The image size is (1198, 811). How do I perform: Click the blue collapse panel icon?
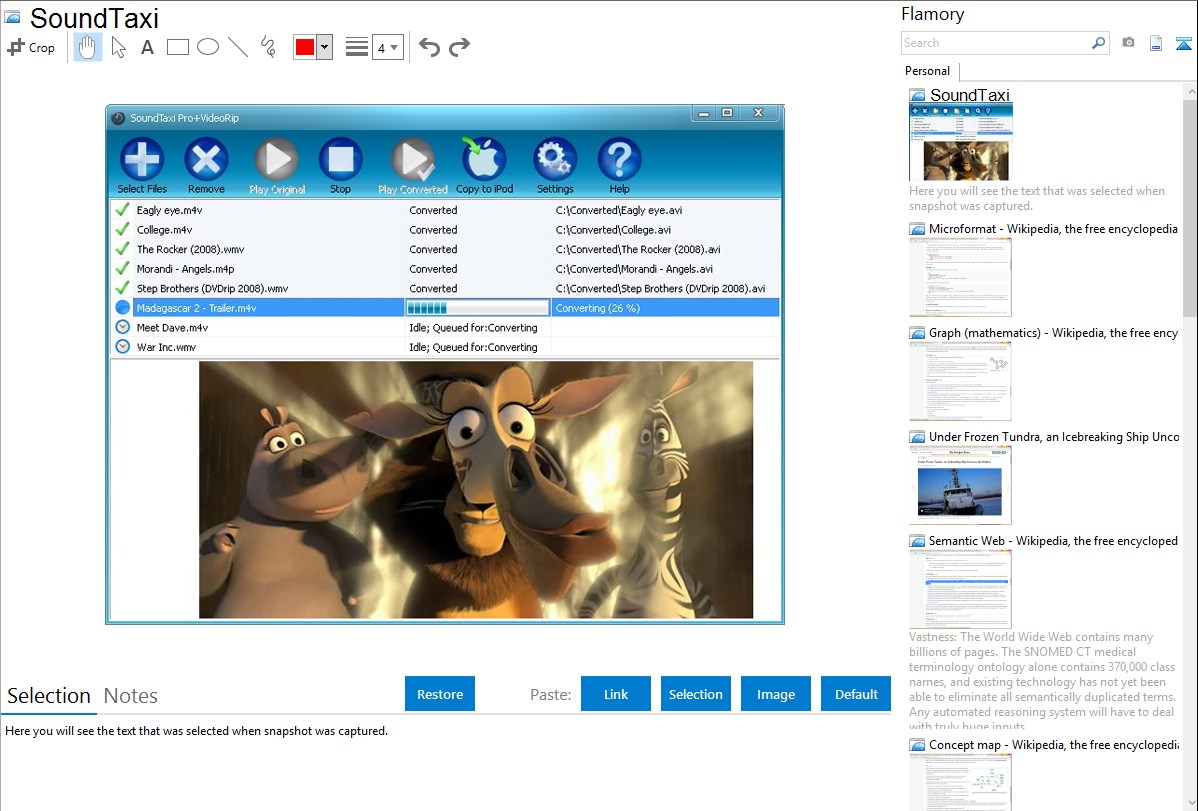click(x=1183, y=43)
